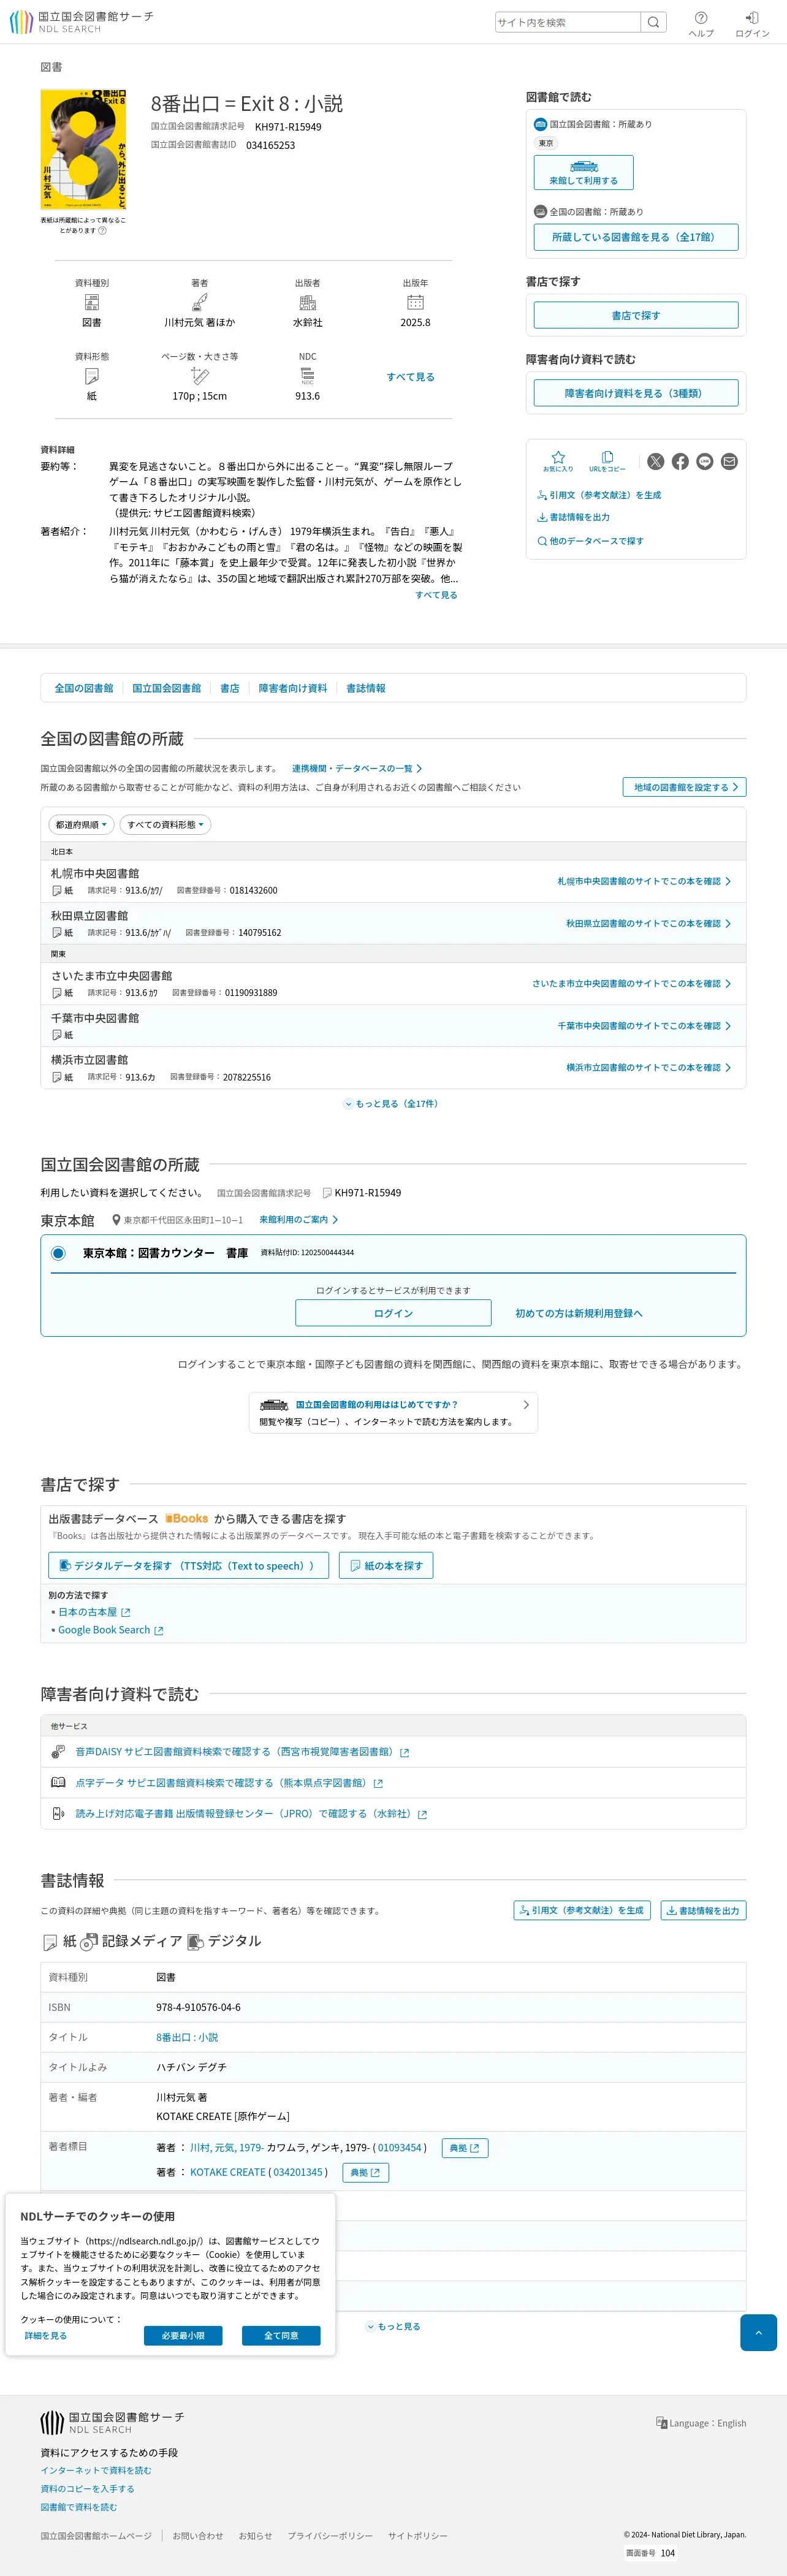Click 障害者向け資料を見る（3種類）
Image resolution: width=787 pixels, height=2576 pixels.
(636, 393)
